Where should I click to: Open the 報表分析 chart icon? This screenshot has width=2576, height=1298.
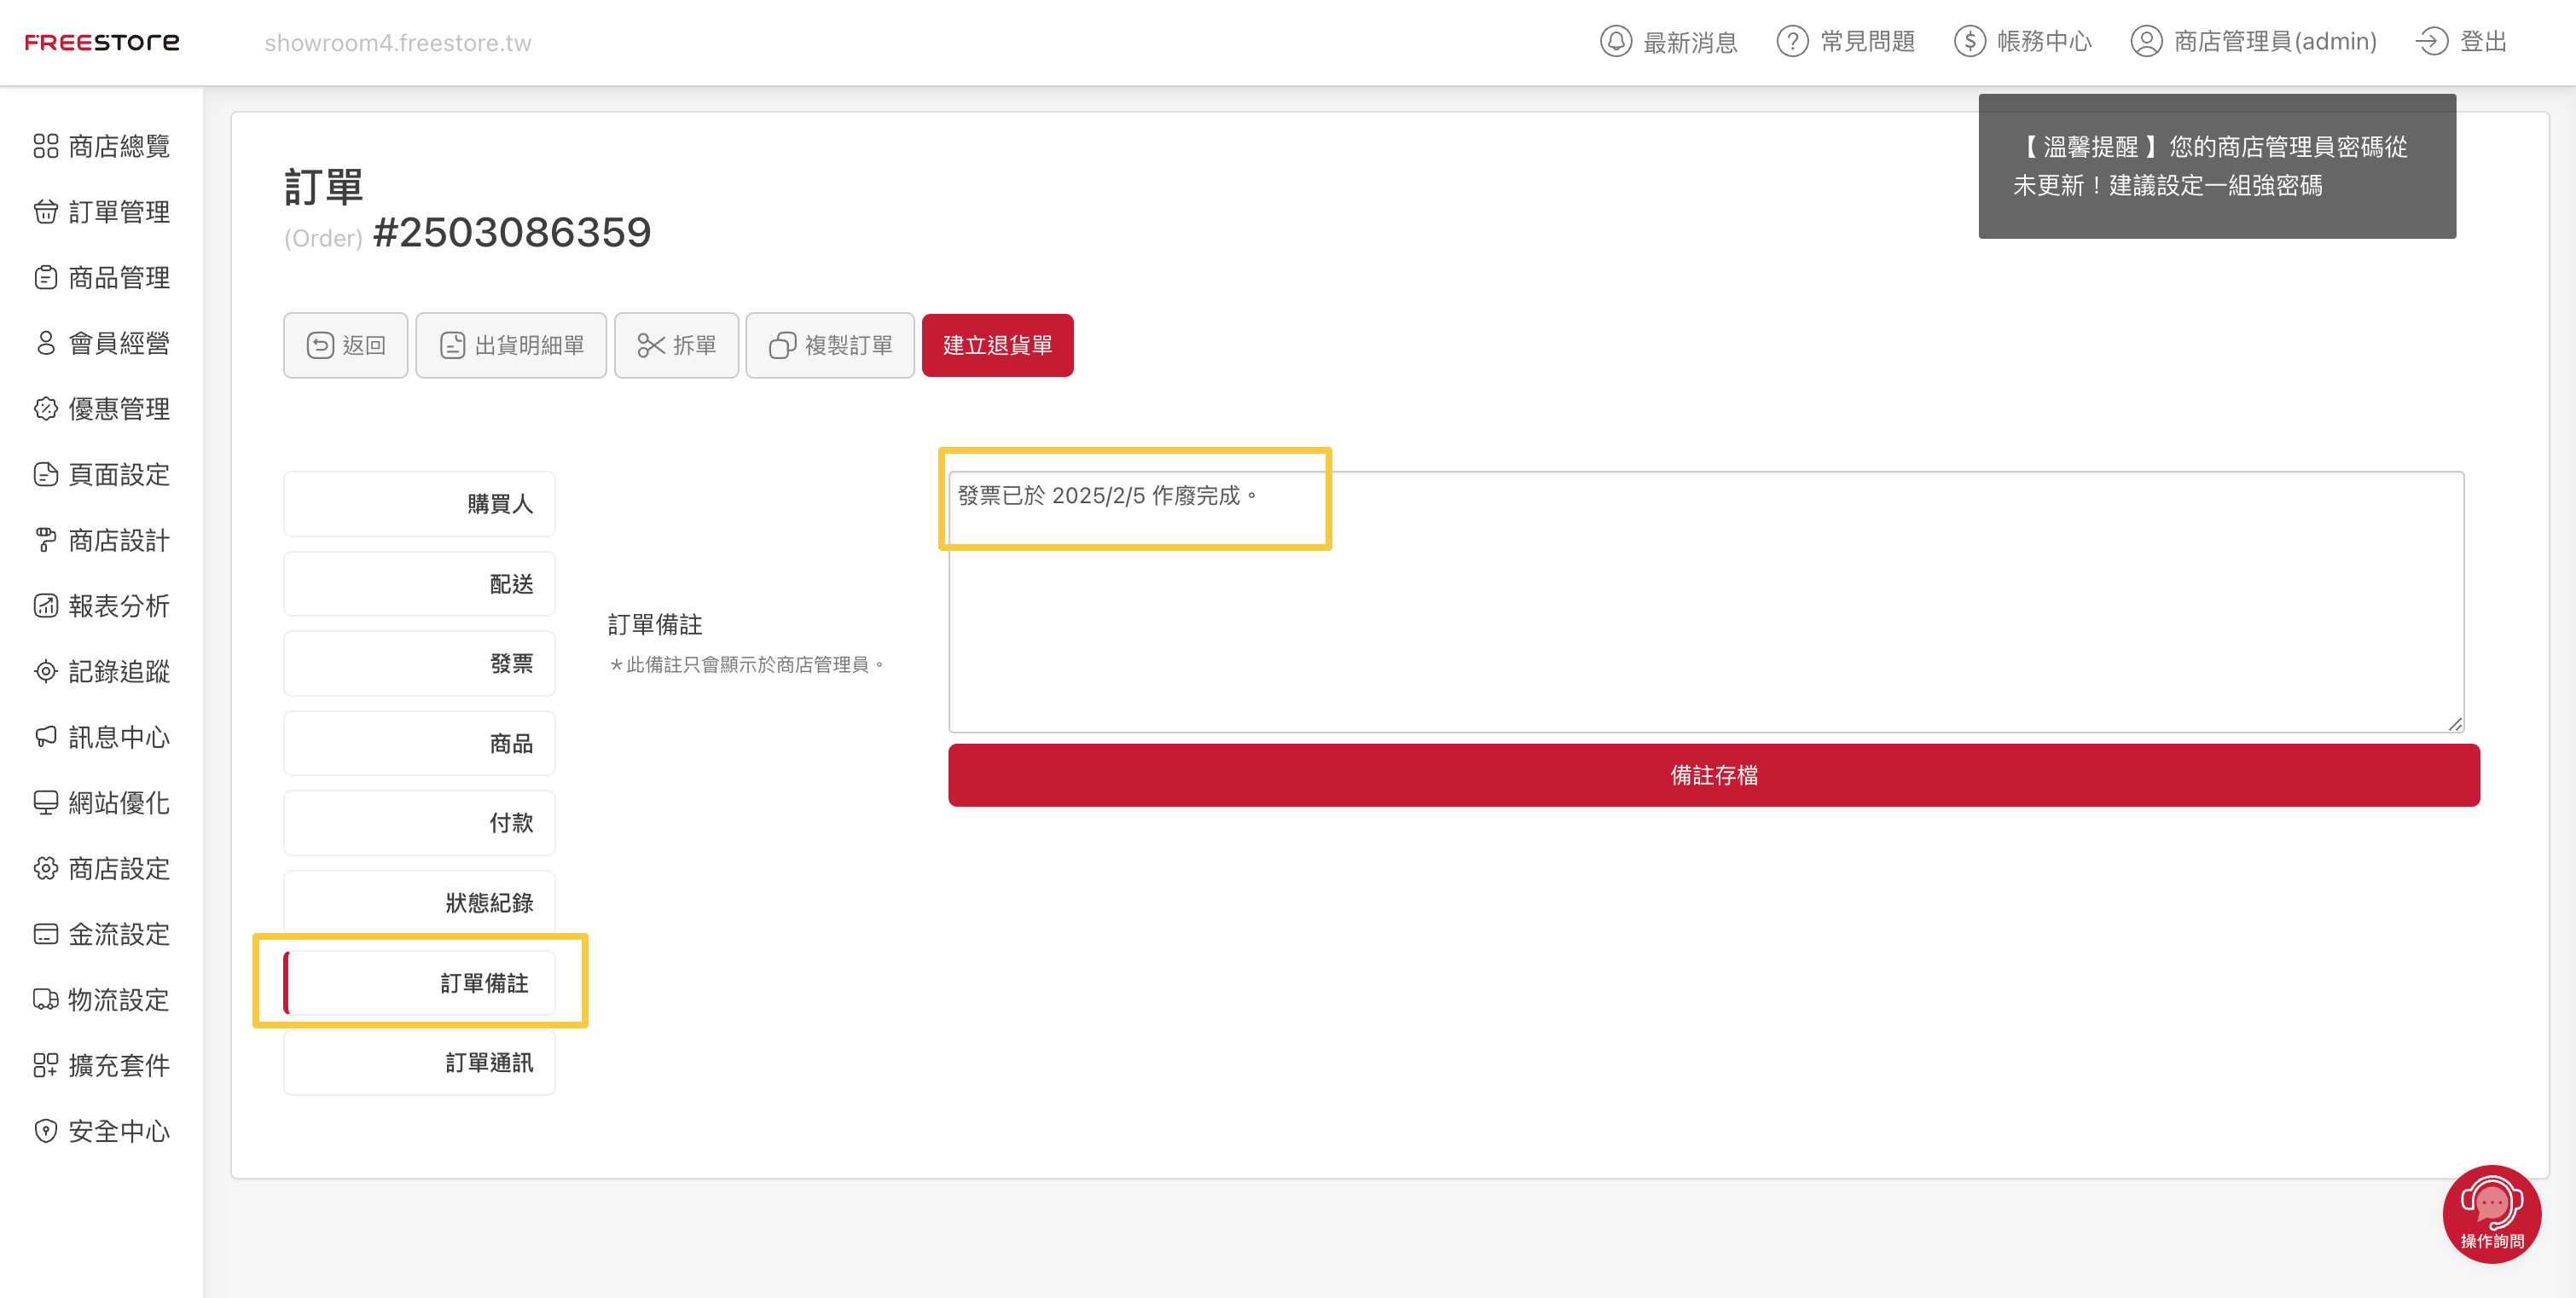coord(45,605)
